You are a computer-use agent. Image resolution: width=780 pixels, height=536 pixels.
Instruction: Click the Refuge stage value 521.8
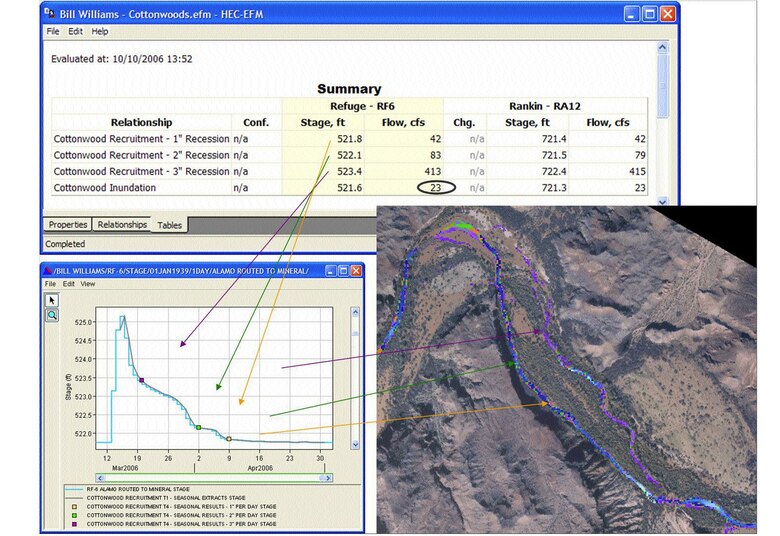click(349, 139)
